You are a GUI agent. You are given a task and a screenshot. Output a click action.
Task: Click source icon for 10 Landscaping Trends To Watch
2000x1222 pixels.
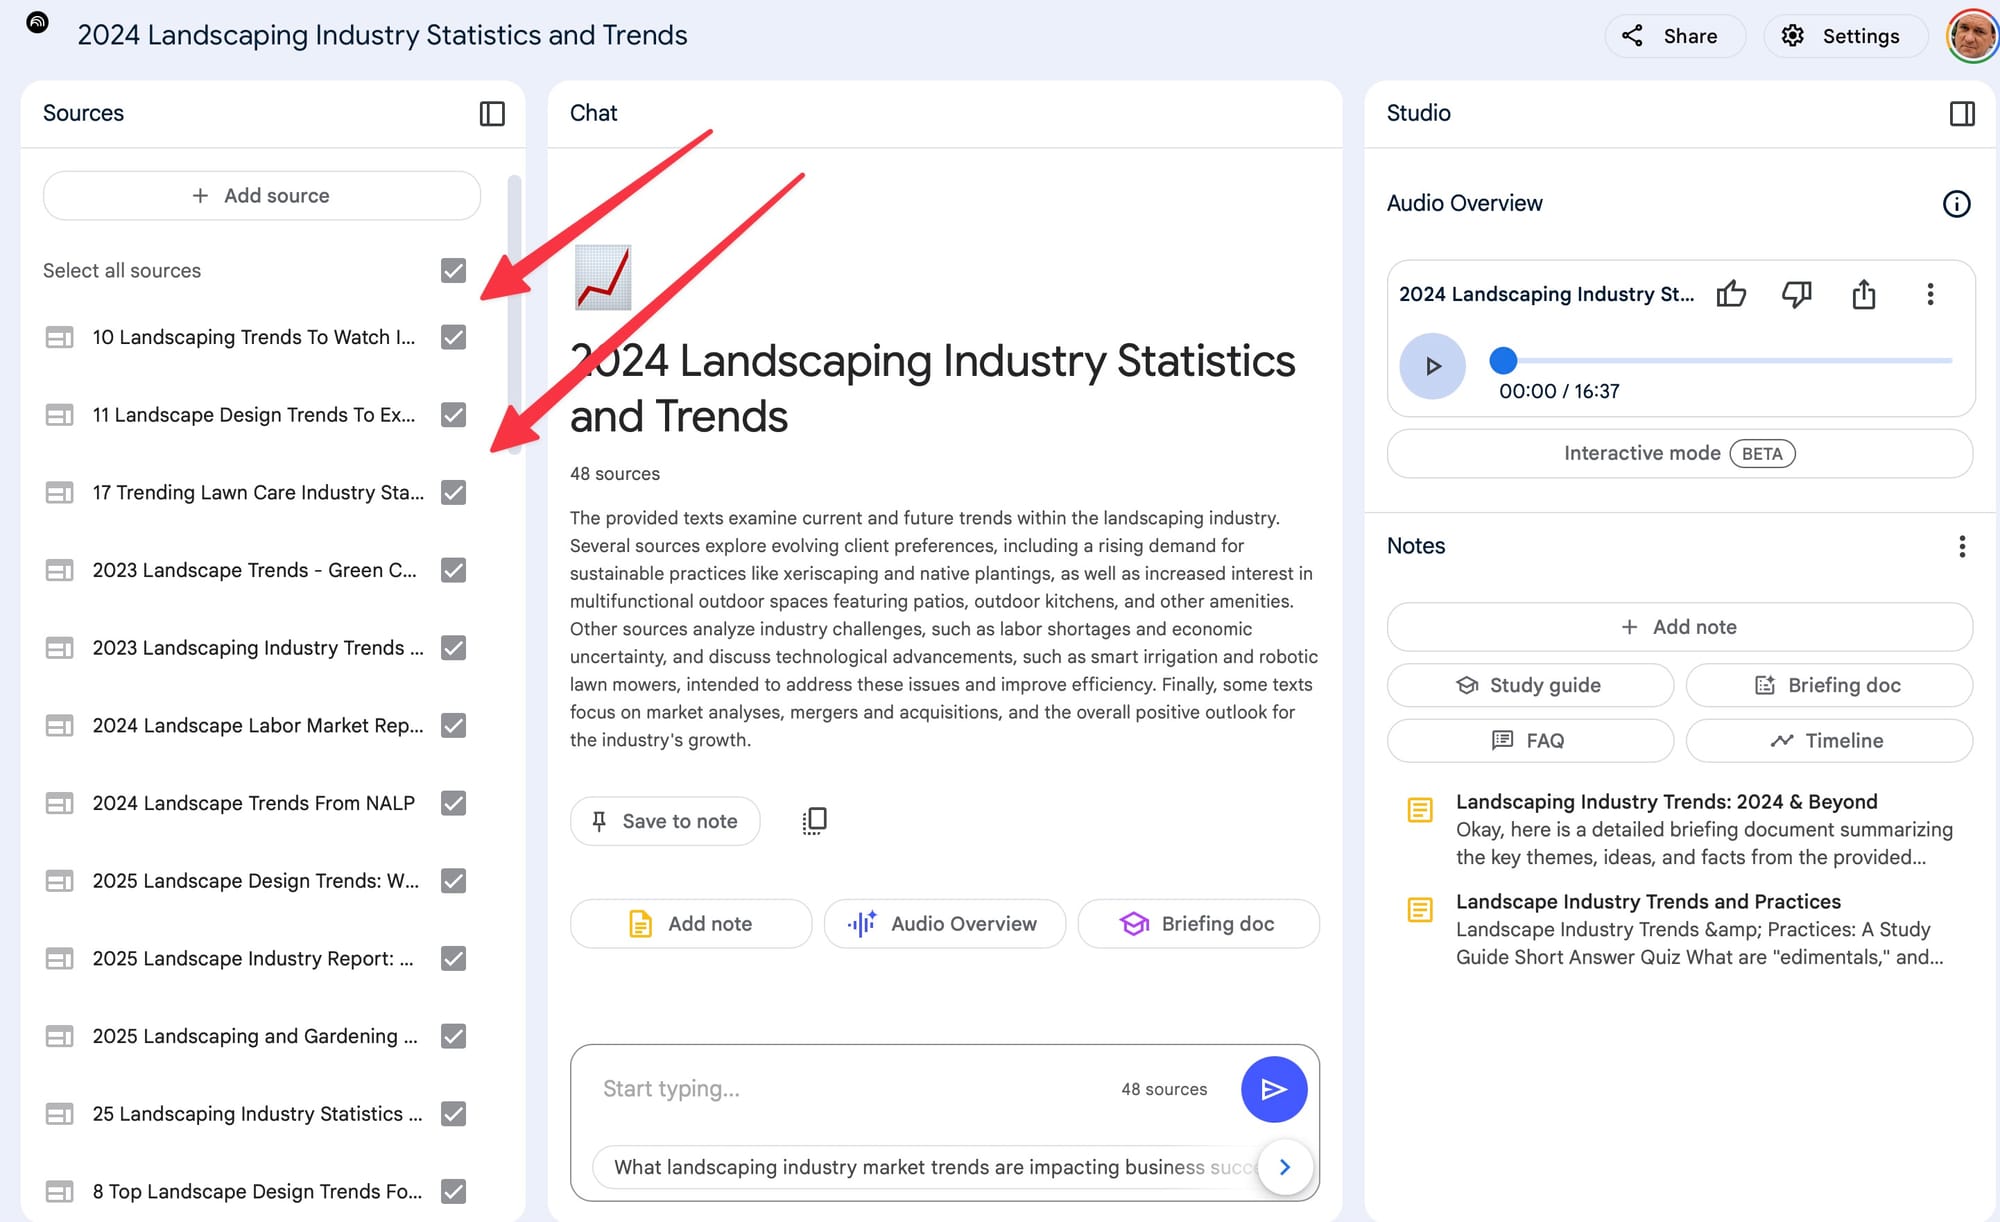pos(59,338)
